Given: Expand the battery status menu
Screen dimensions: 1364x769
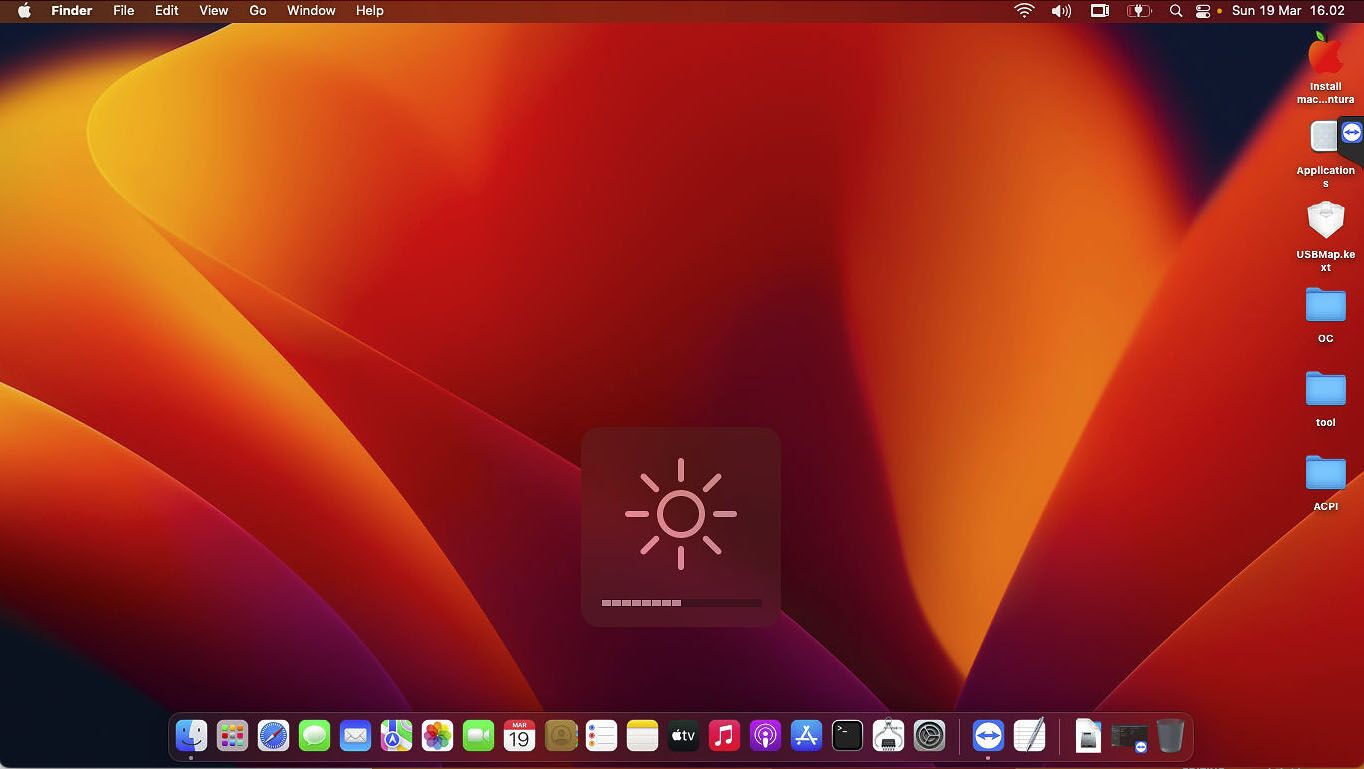Looking at the screenshot, I should point(1138,11).
